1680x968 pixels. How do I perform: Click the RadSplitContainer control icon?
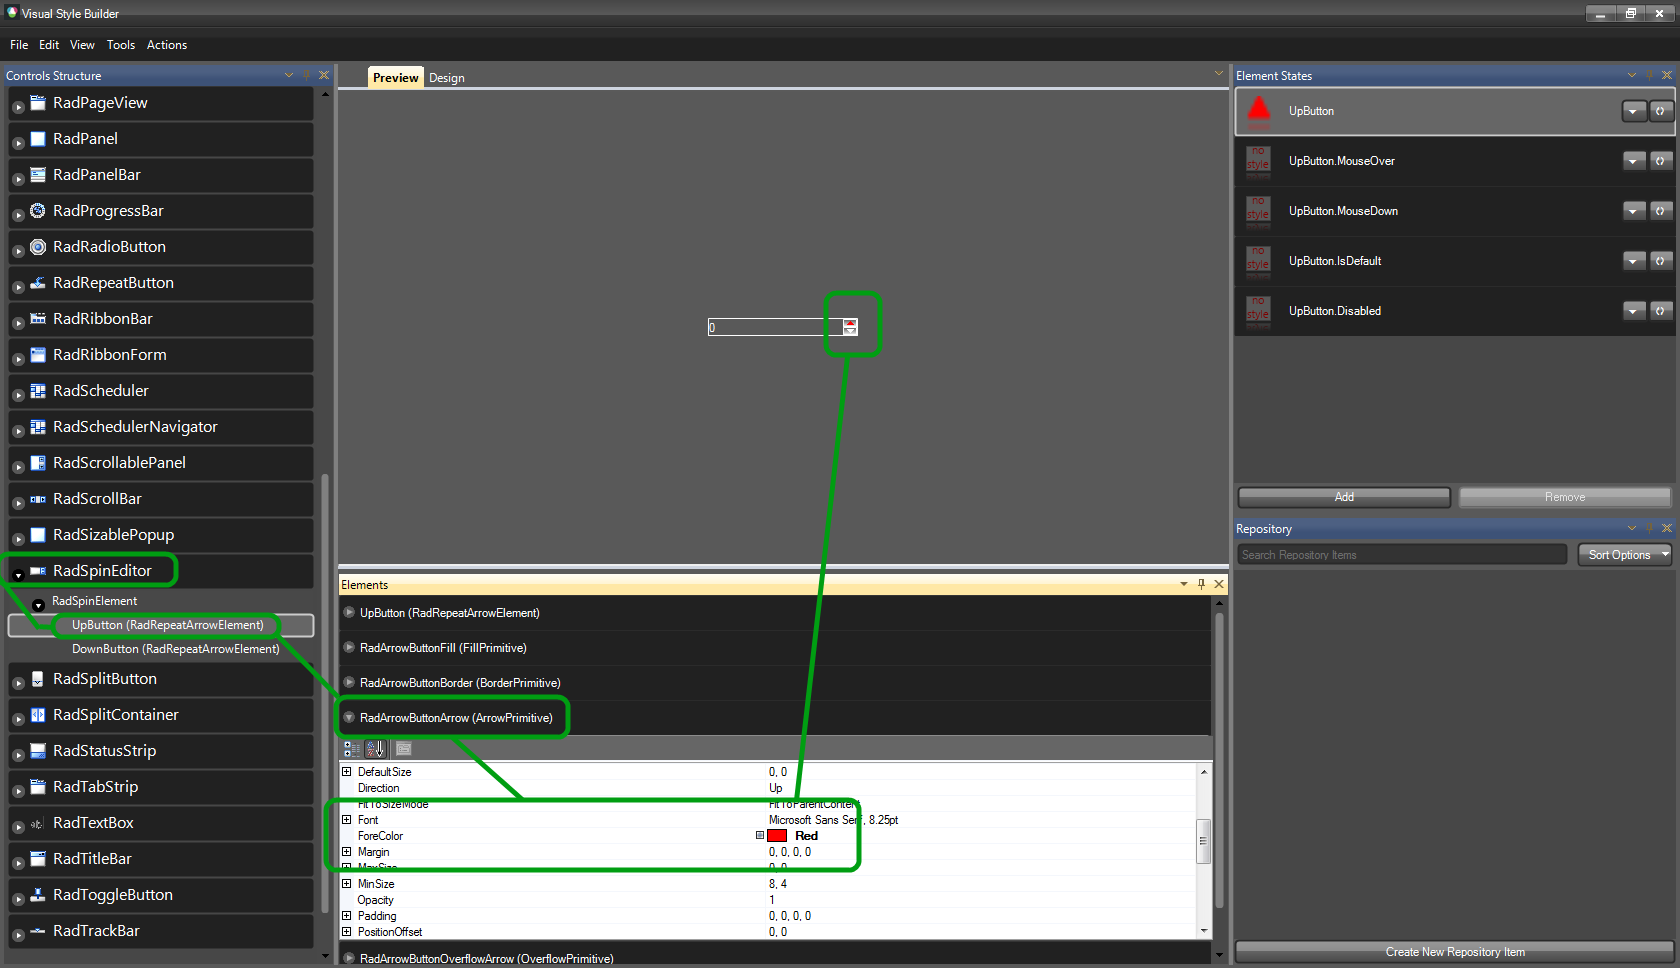[38, 714]
